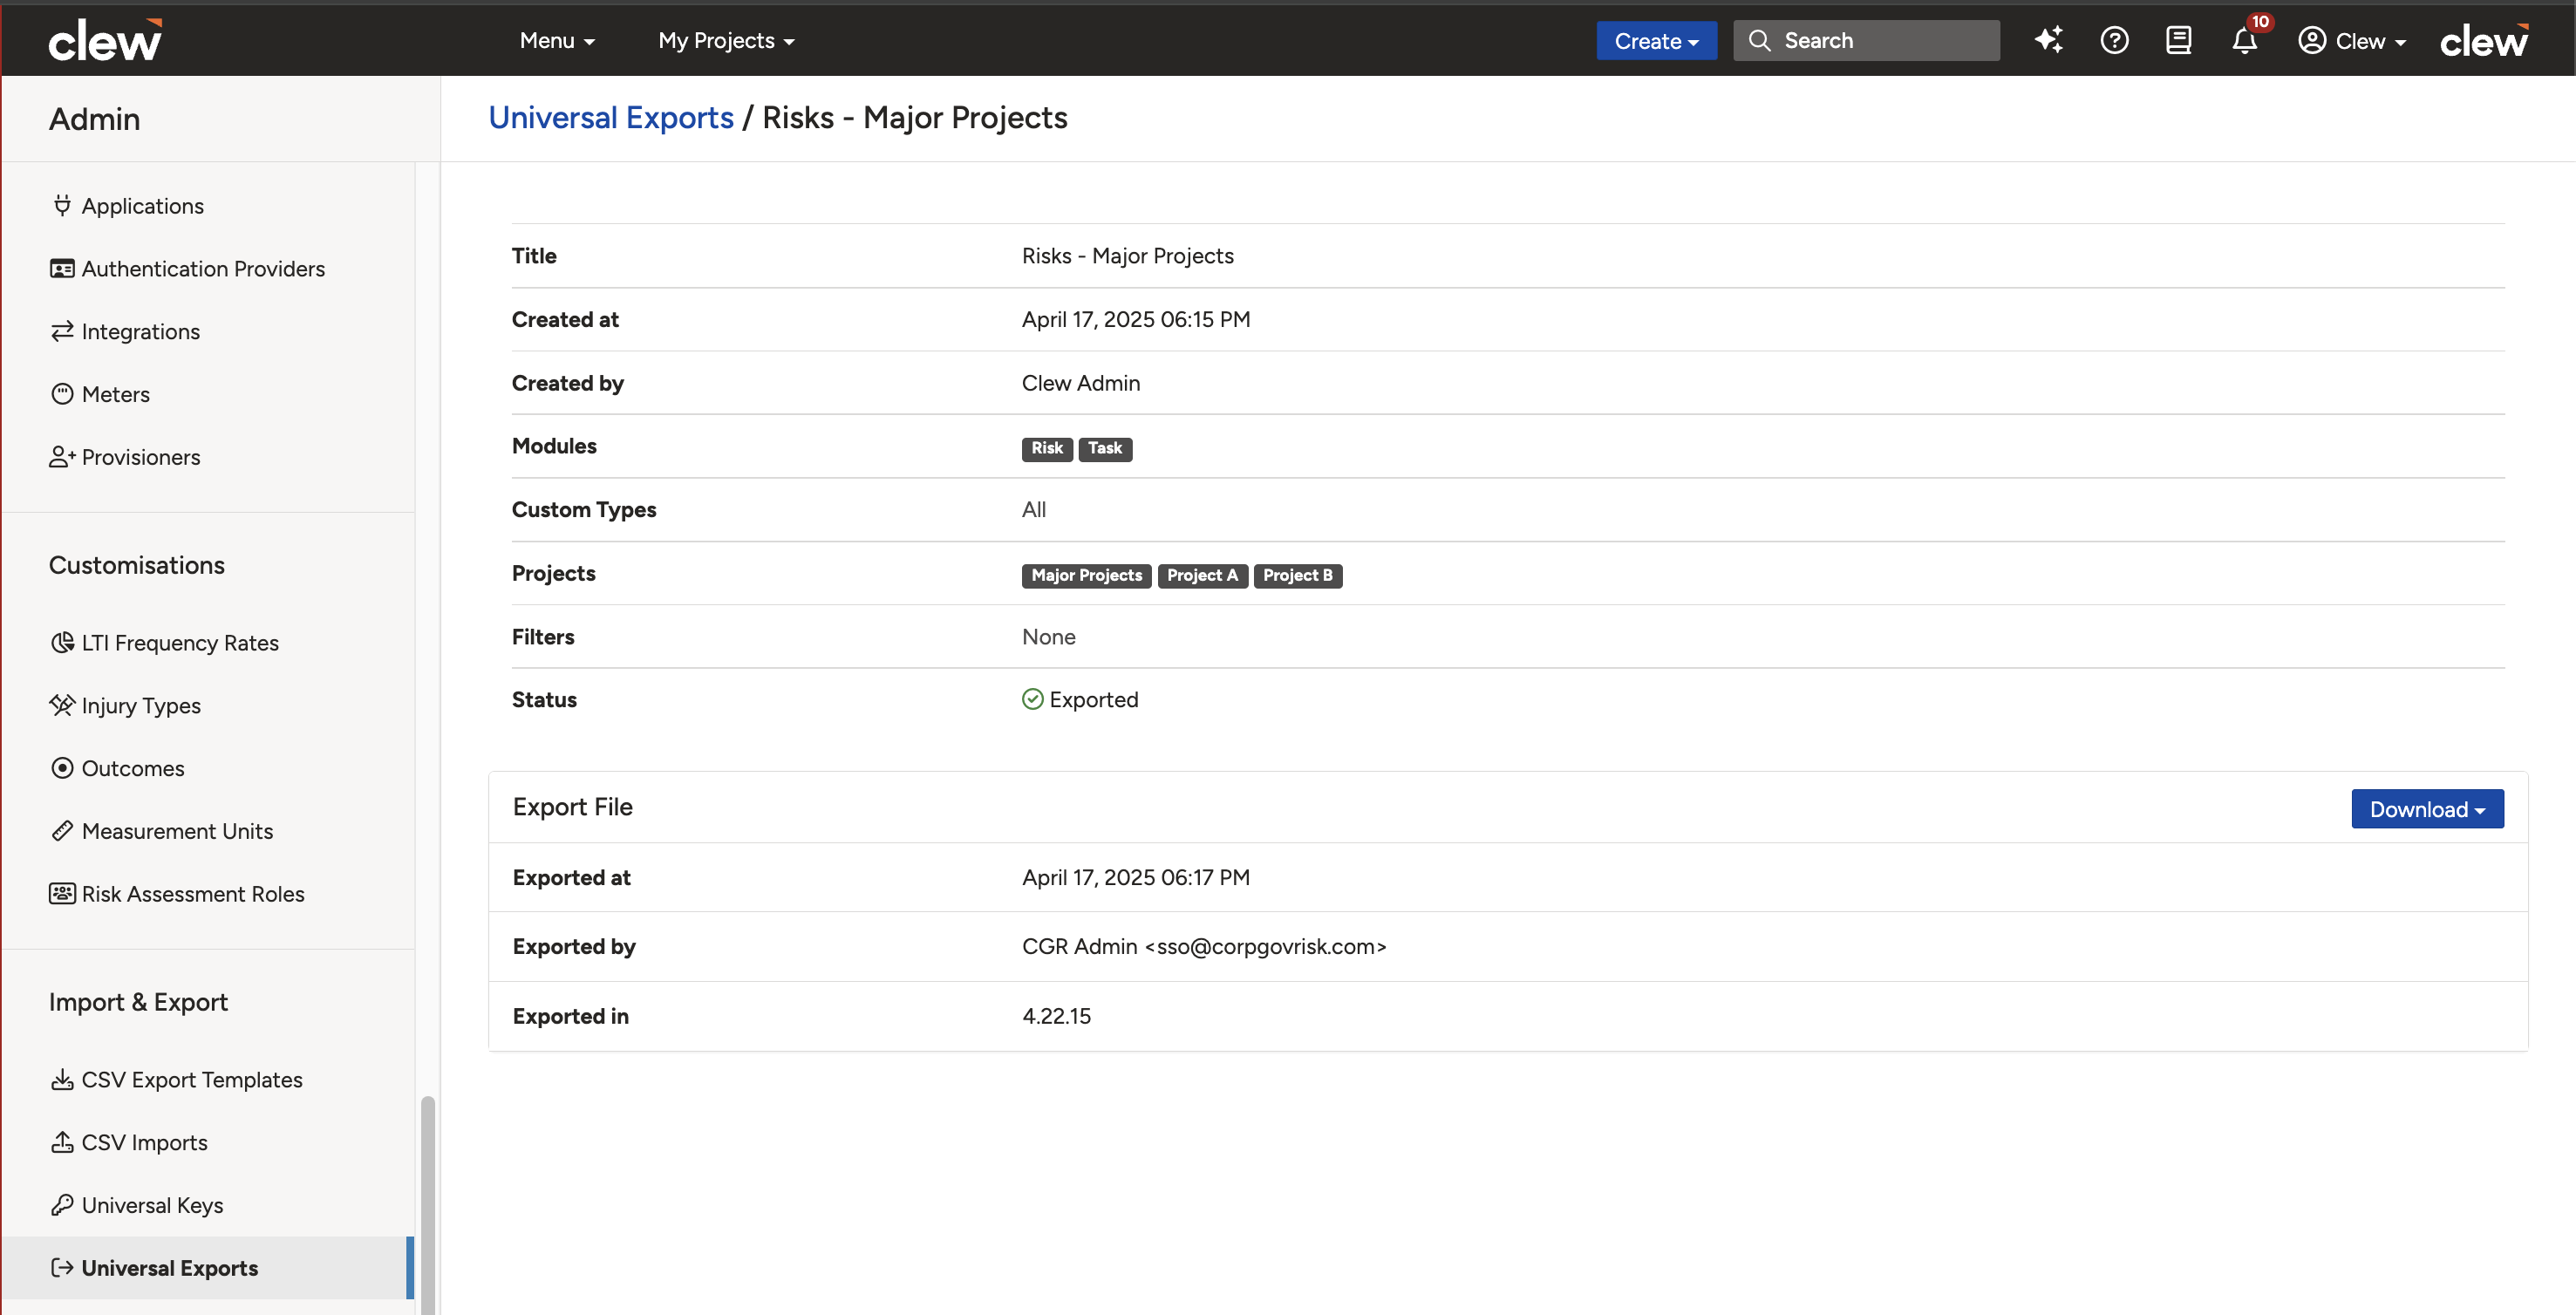Click the search magnifier icon
The height and width of the screenshot is (1315, 2576).
(x=1759, y=40)
